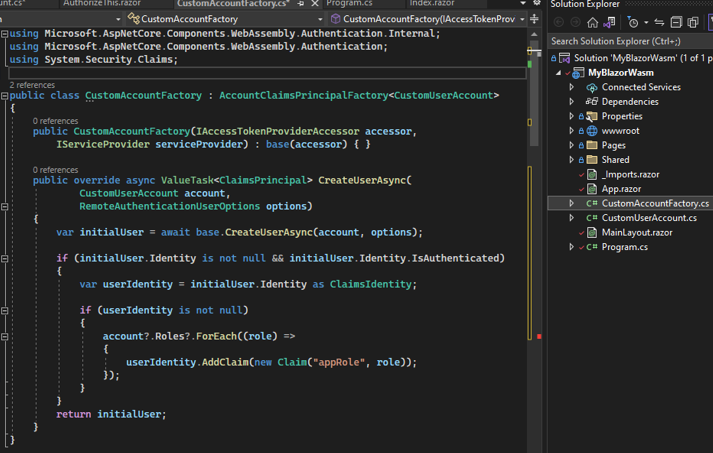Switch between solutions and folder views
Image resolution: width=713 pixels, height=453 pixels.
tap(609, 22)
